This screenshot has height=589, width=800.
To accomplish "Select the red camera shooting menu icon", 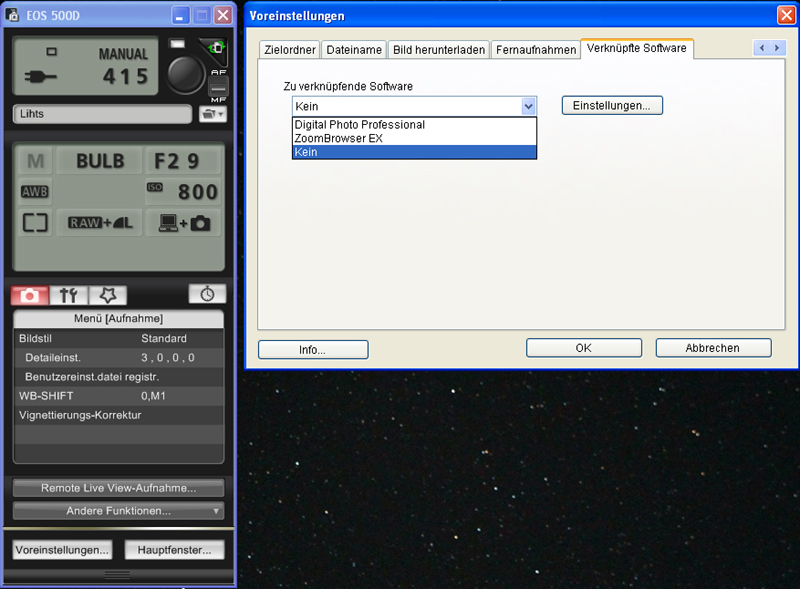I will click(30, 295).
